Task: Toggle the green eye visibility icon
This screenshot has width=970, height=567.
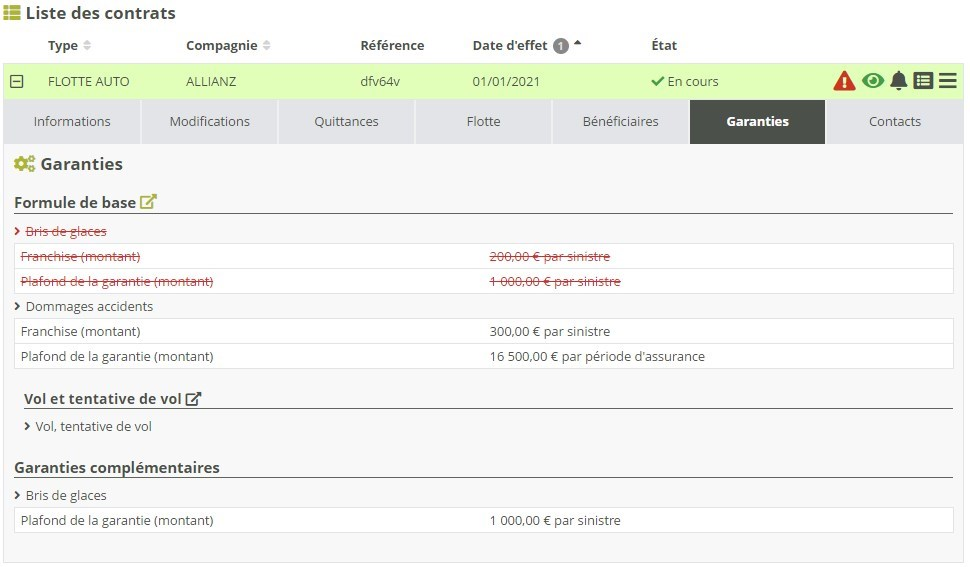Action: click(x=872, y=81)
